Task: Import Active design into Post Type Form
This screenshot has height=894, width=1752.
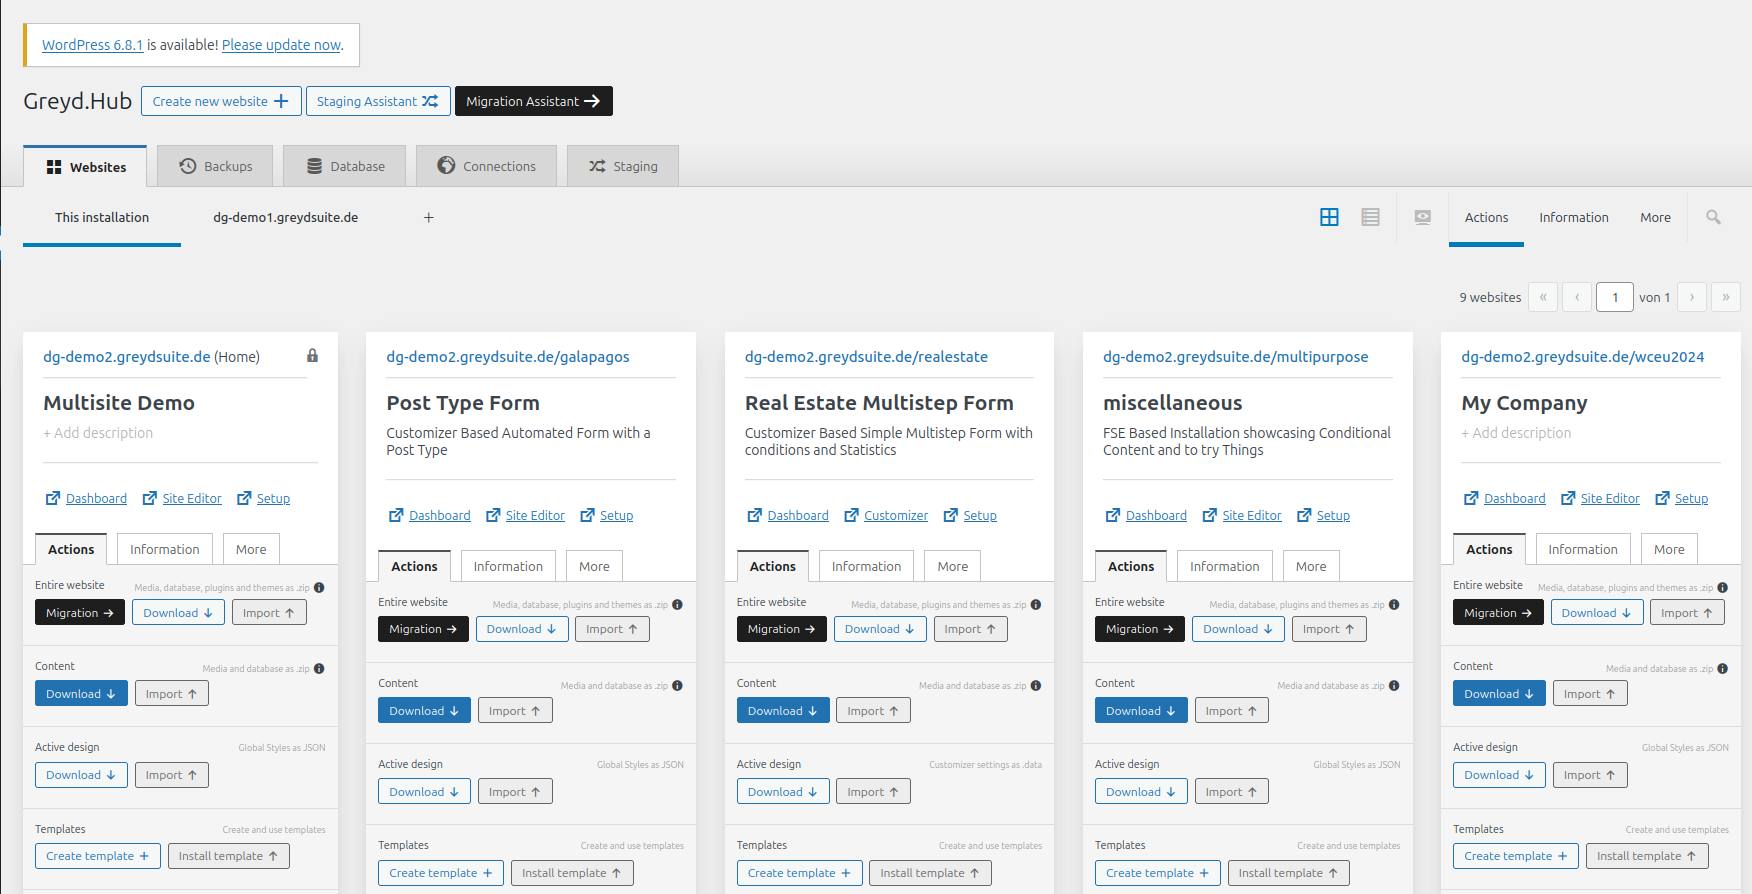Action: pos(515,792)
